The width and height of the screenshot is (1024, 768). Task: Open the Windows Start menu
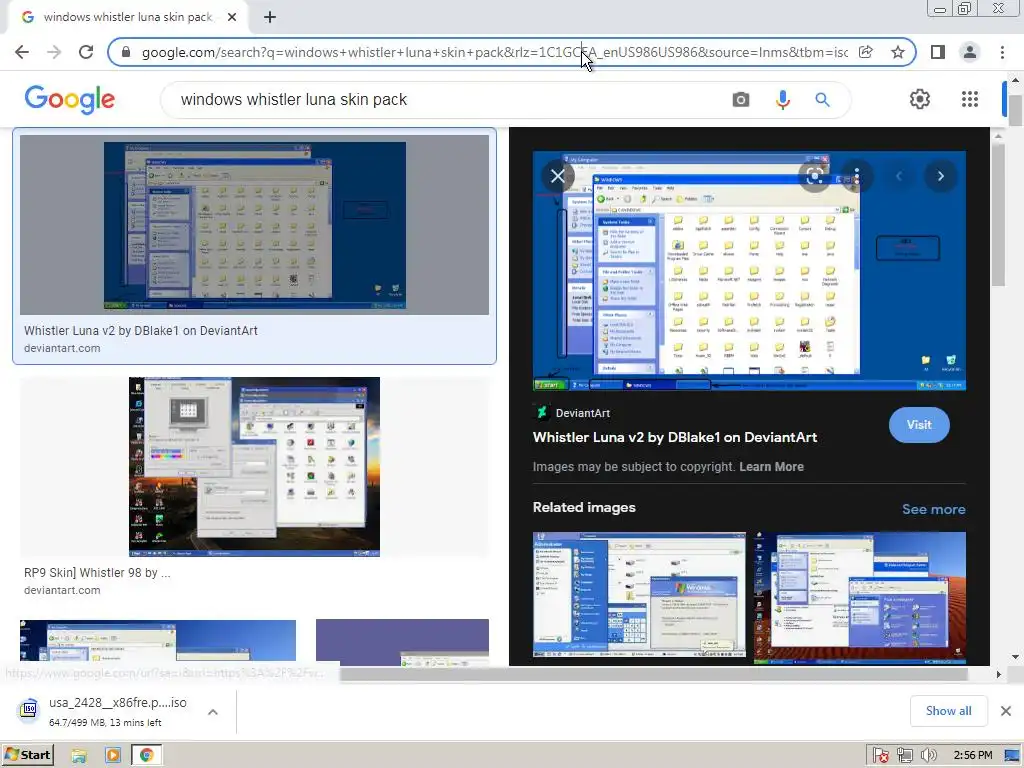pyautogui.click(x=27, y=755)
